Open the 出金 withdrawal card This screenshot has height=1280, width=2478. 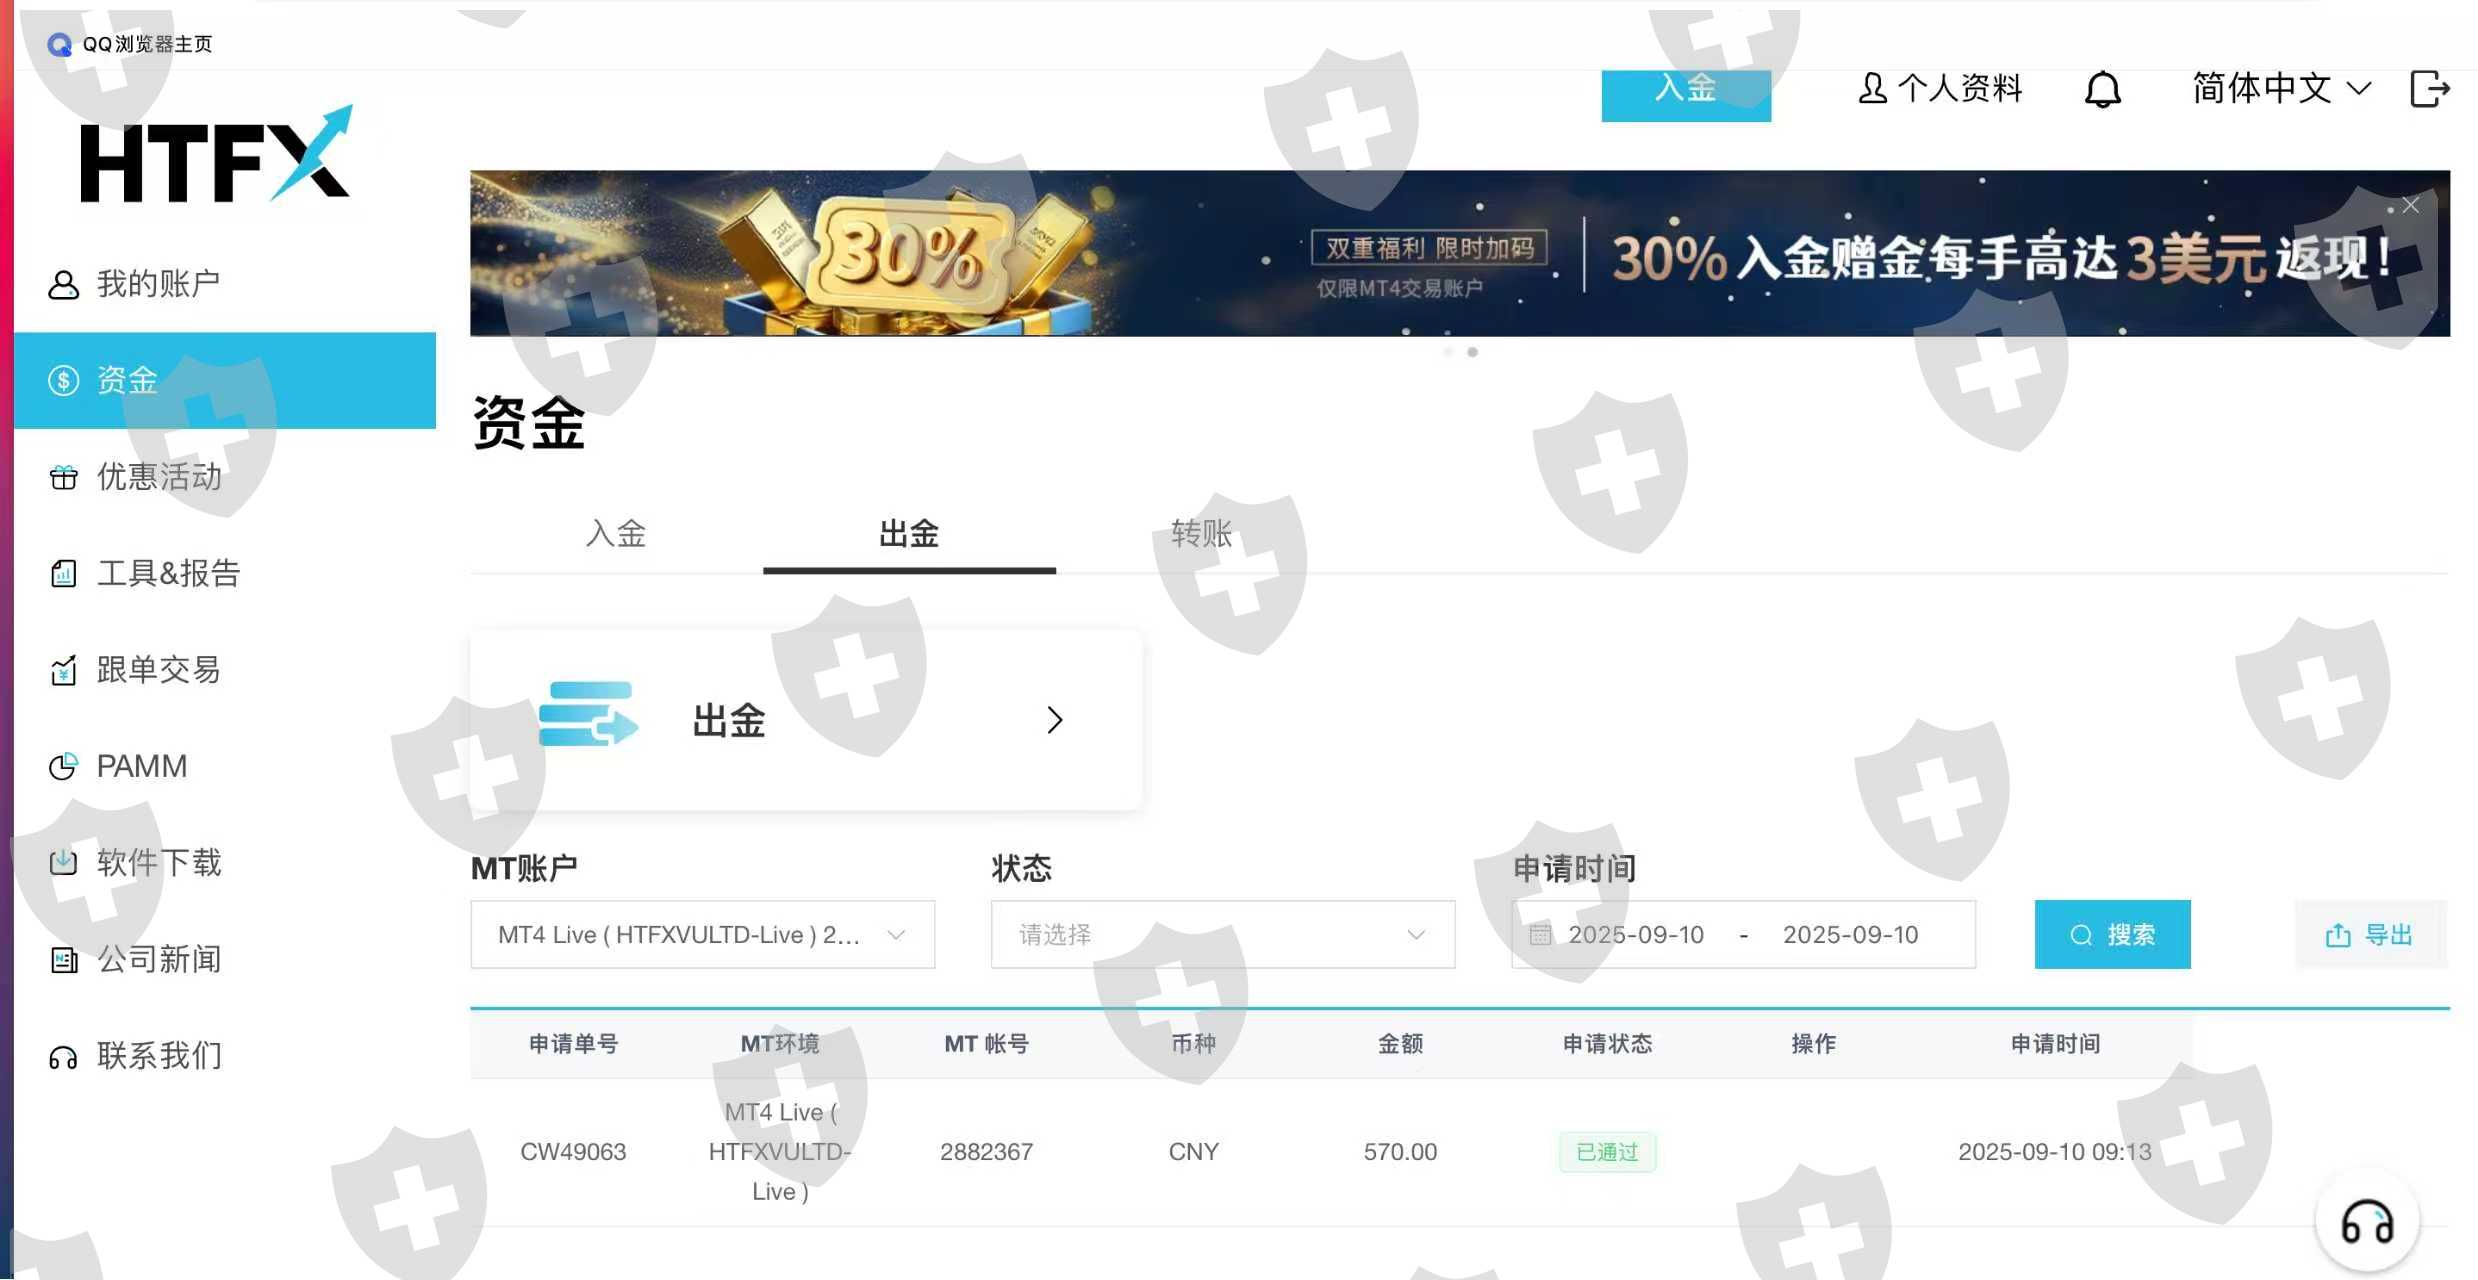coord(805,720)
